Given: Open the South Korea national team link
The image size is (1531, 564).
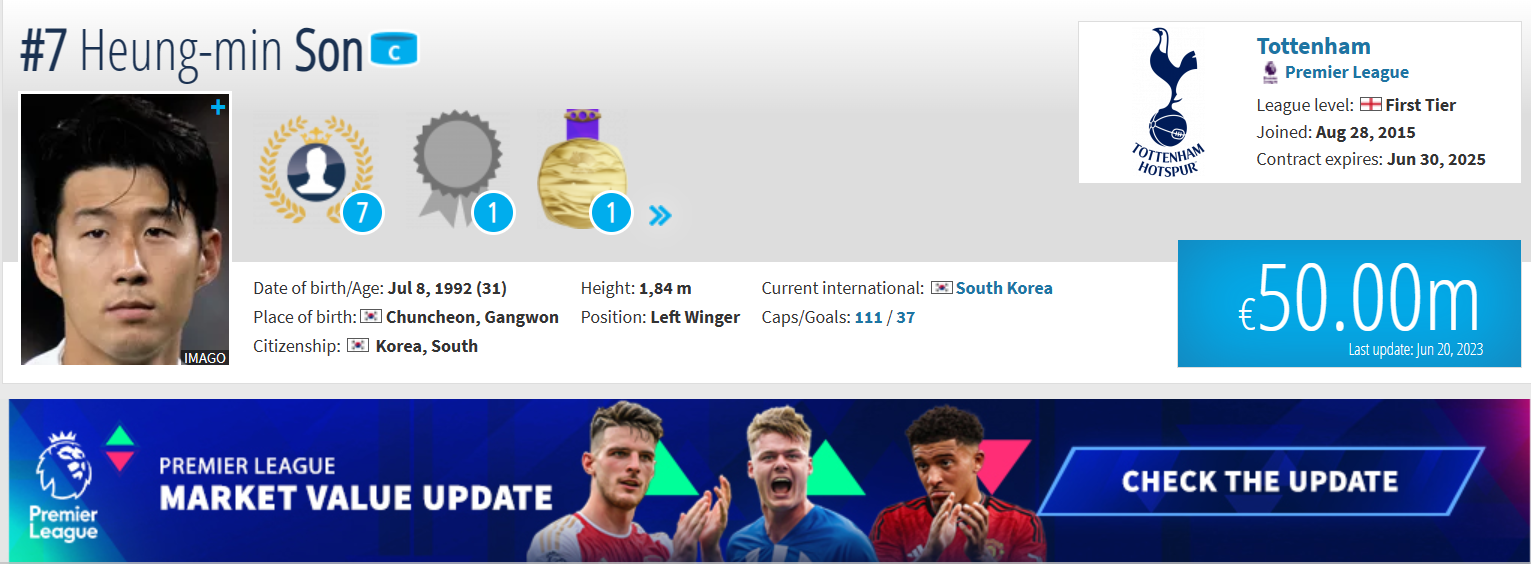Looking at the screenshot, I should [x=1004, y=288].
